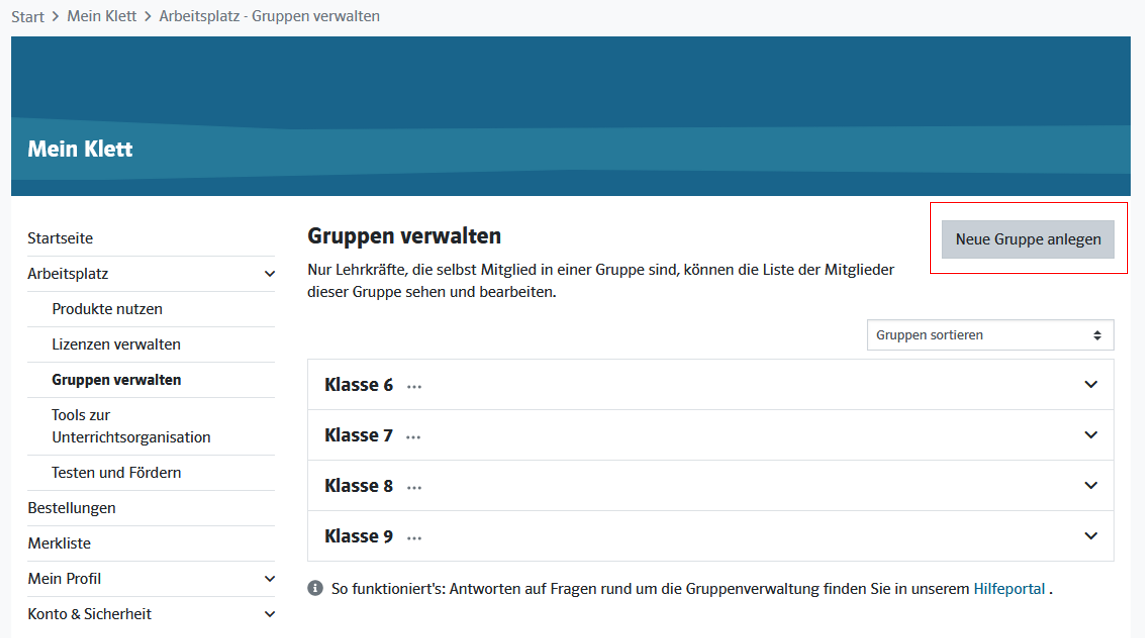The width and height of the screenshot is (1145, 638).
Task: Open the three-dot menu next to Klasse 8
Action: click(x=414, y=487)
